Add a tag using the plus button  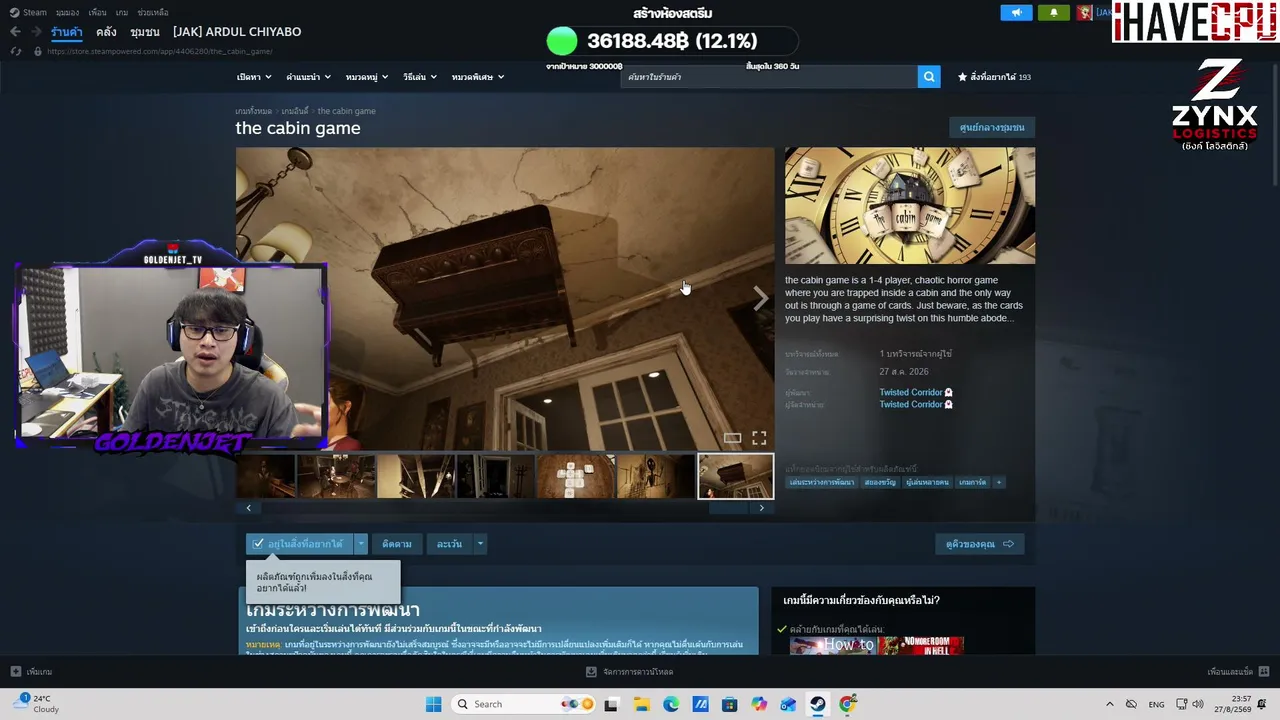click(998, 482)
